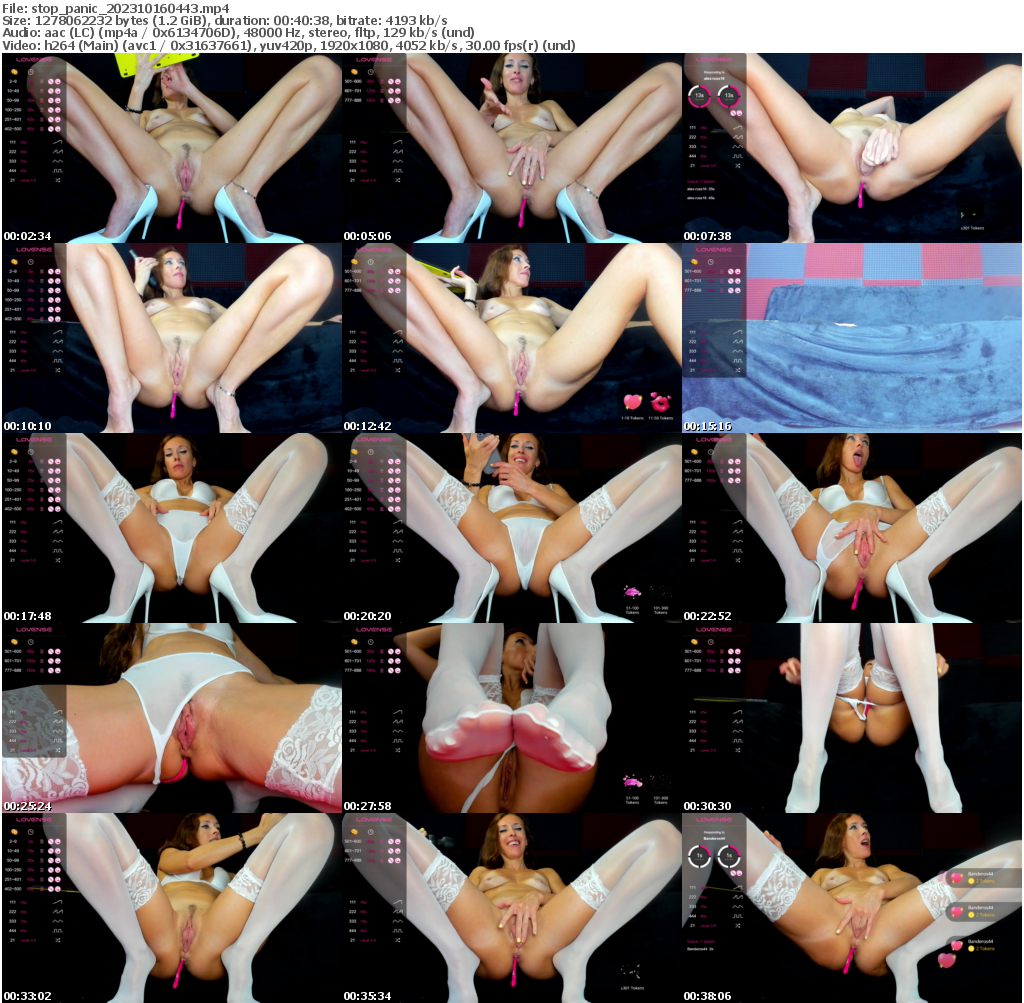Click the clock icon in the menu header
This screenshot has width=1024, height=1003.
[x=30, y=72]
